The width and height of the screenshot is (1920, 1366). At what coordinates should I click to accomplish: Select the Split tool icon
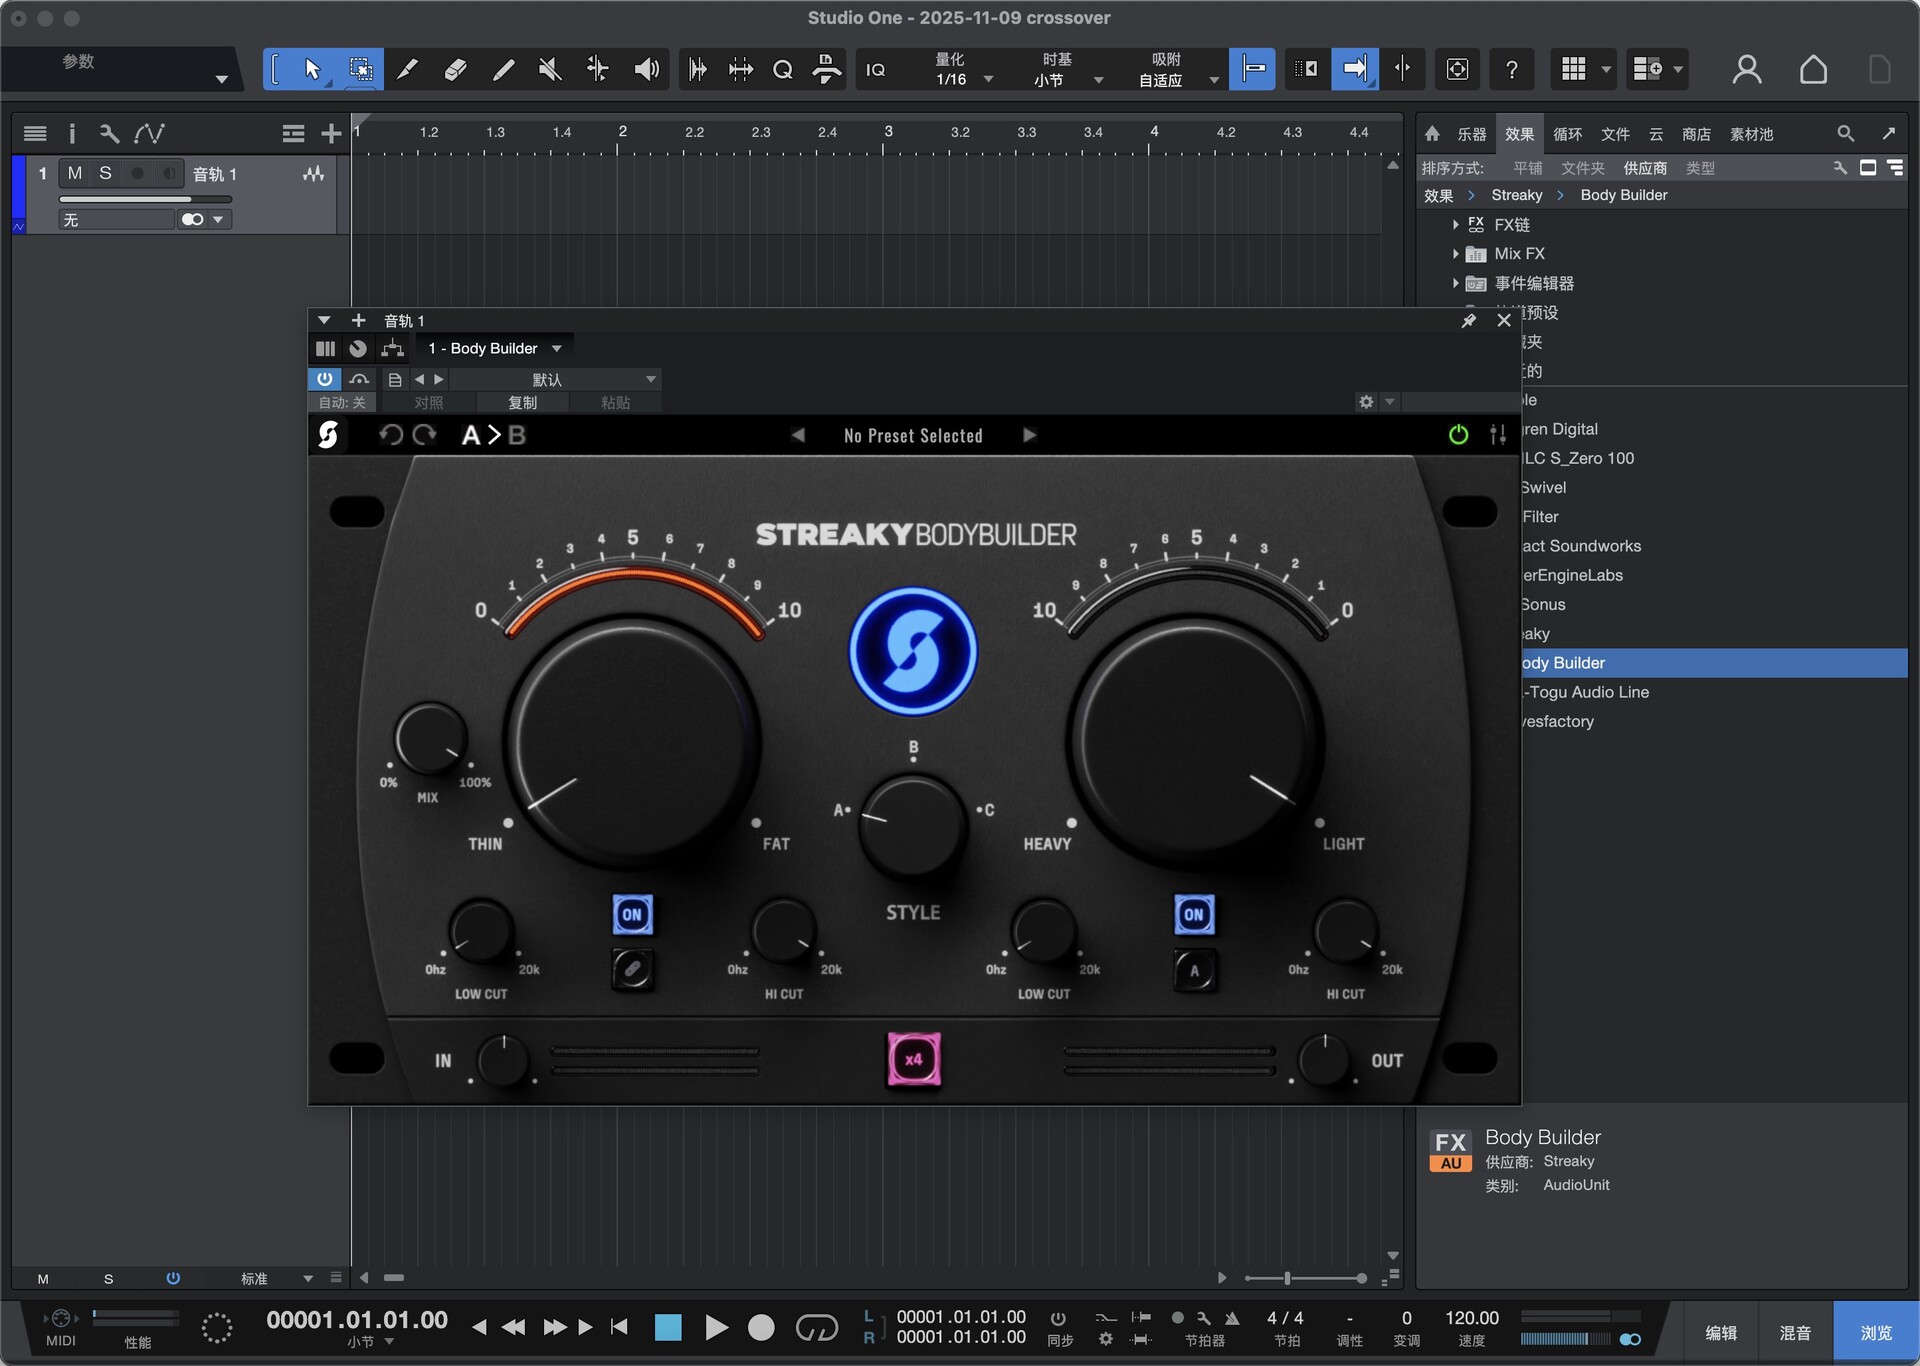597,69
